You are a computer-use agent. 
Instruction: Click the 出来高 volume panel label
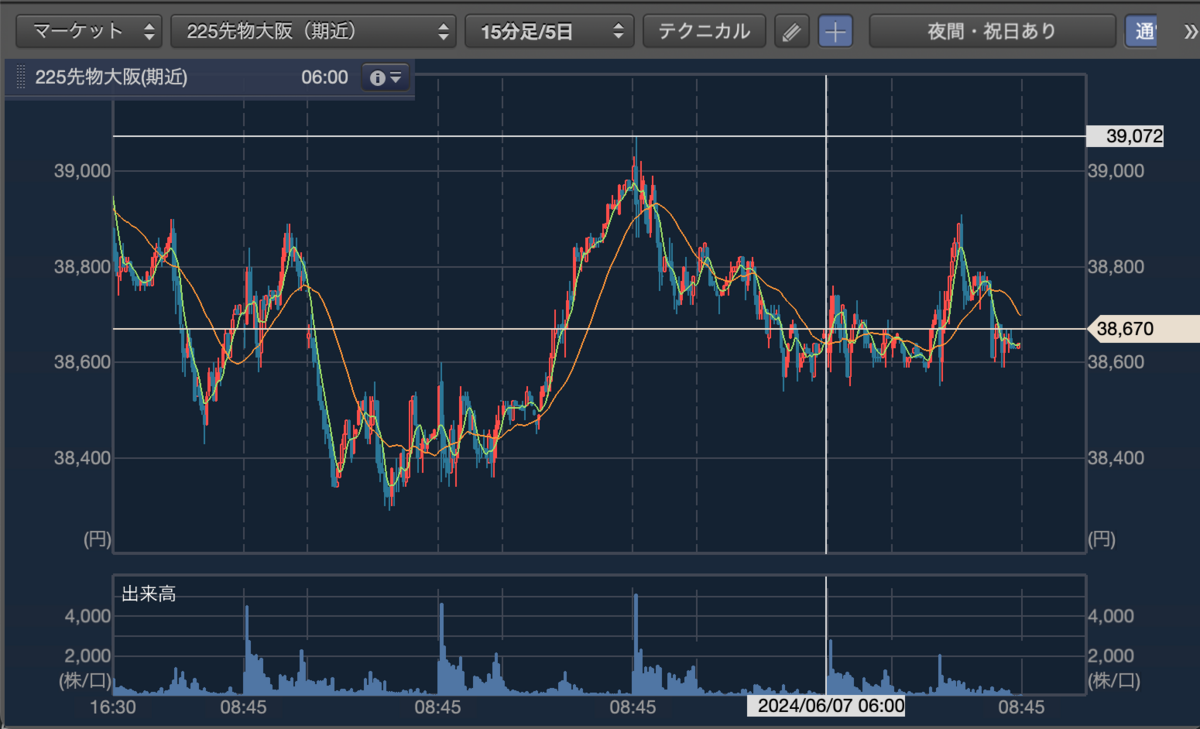pos(149,593)
